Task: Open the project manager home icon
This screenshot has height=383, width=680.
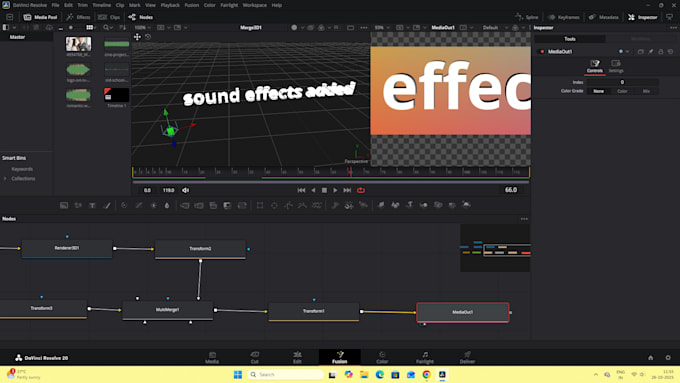Action: click(x=651, y=358)
